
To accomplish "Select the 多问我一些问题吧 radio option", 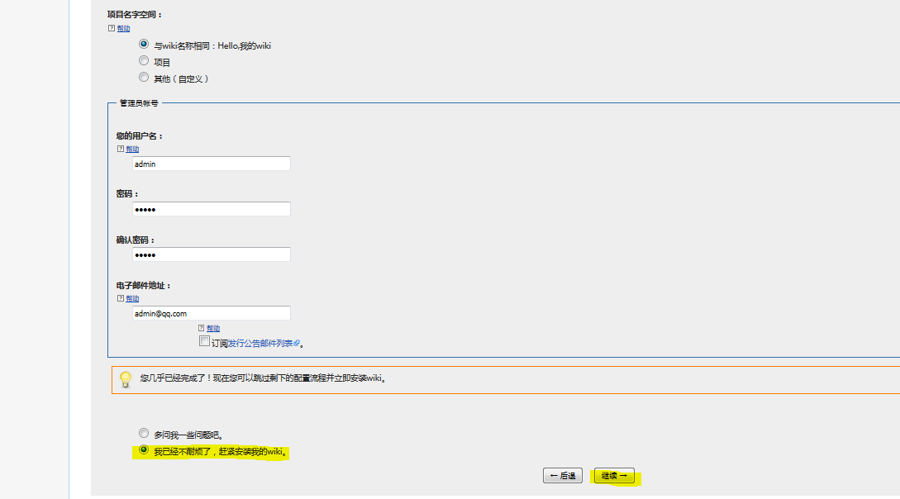I will (144, 433).
